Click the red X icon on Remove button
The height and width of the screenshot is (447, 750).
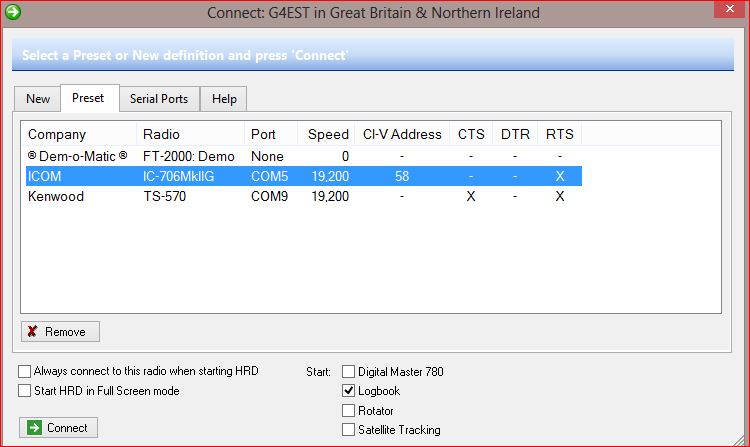(33, 332)
